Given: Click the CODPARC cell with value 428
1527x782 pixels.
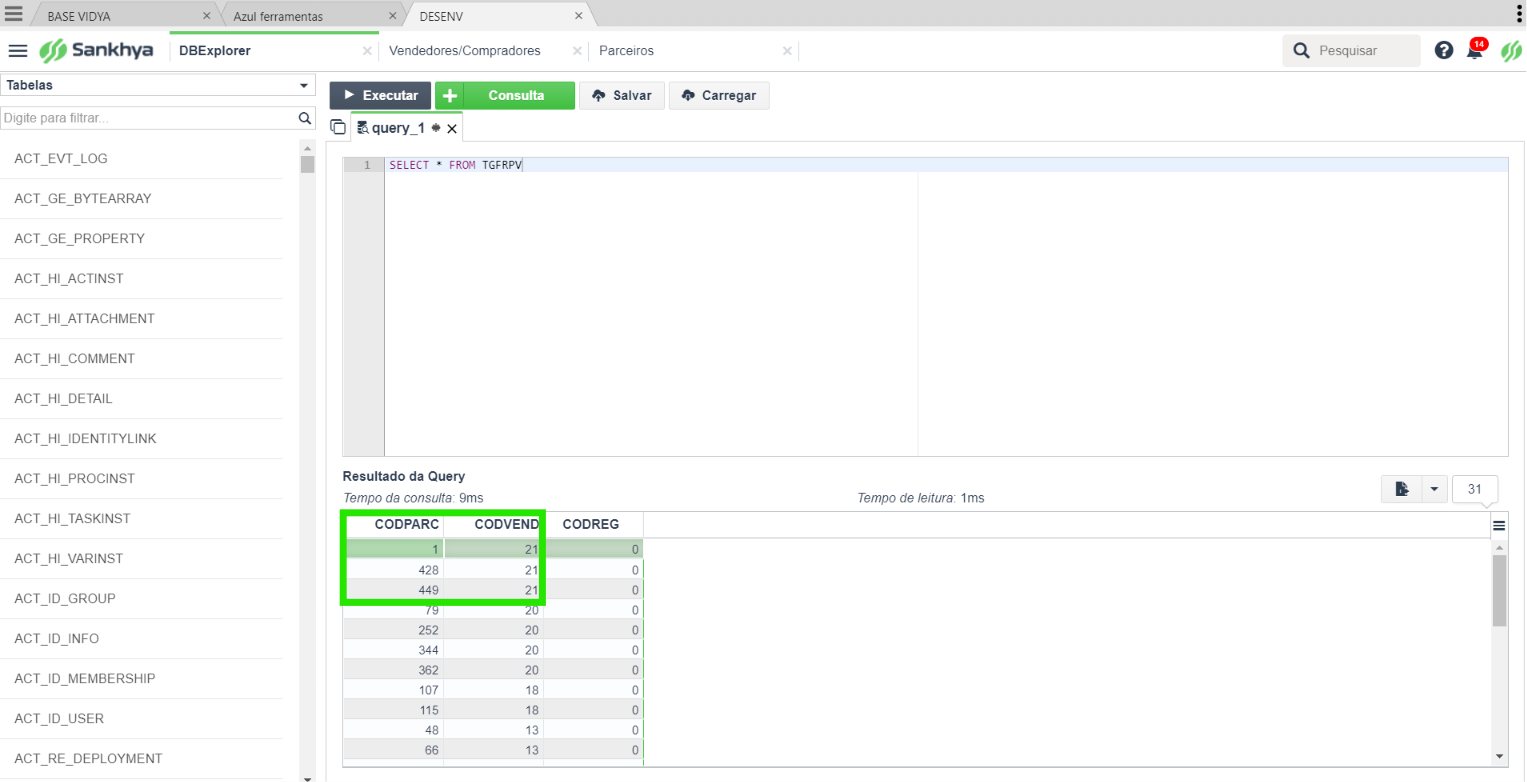Looking at the screenshot, I should tap(394, 570).
